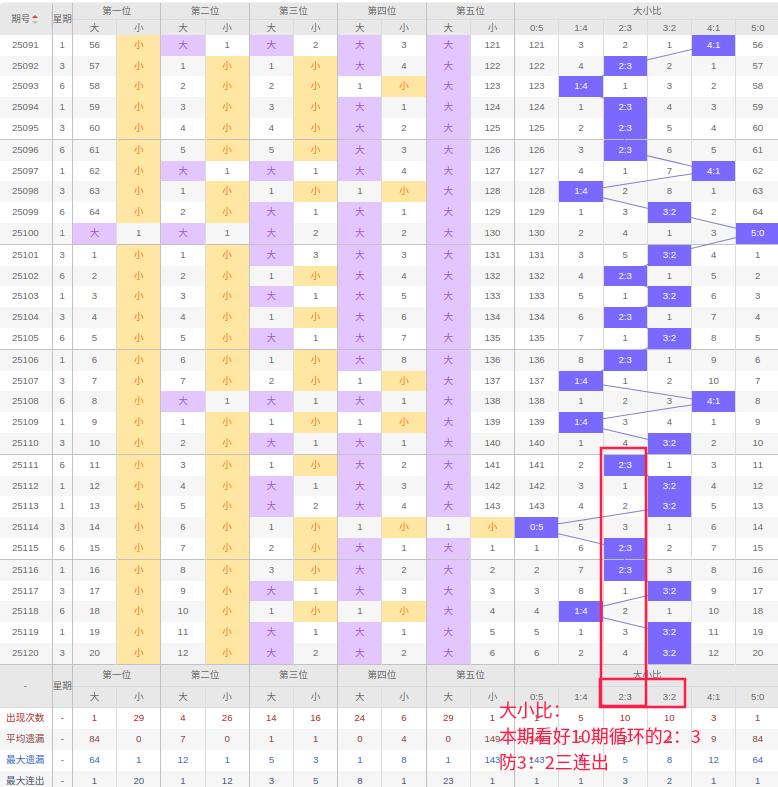
Task: Click the 期号 column header text
Action: click(21, 19)
